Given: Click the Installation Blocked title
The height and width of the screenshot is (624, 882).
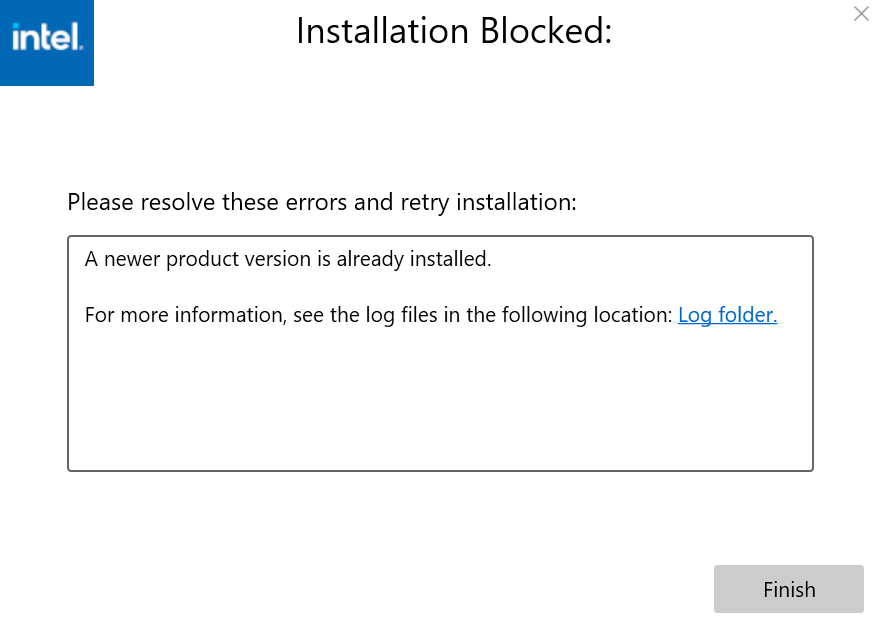Looking at the screenshot, I should 453,31.
